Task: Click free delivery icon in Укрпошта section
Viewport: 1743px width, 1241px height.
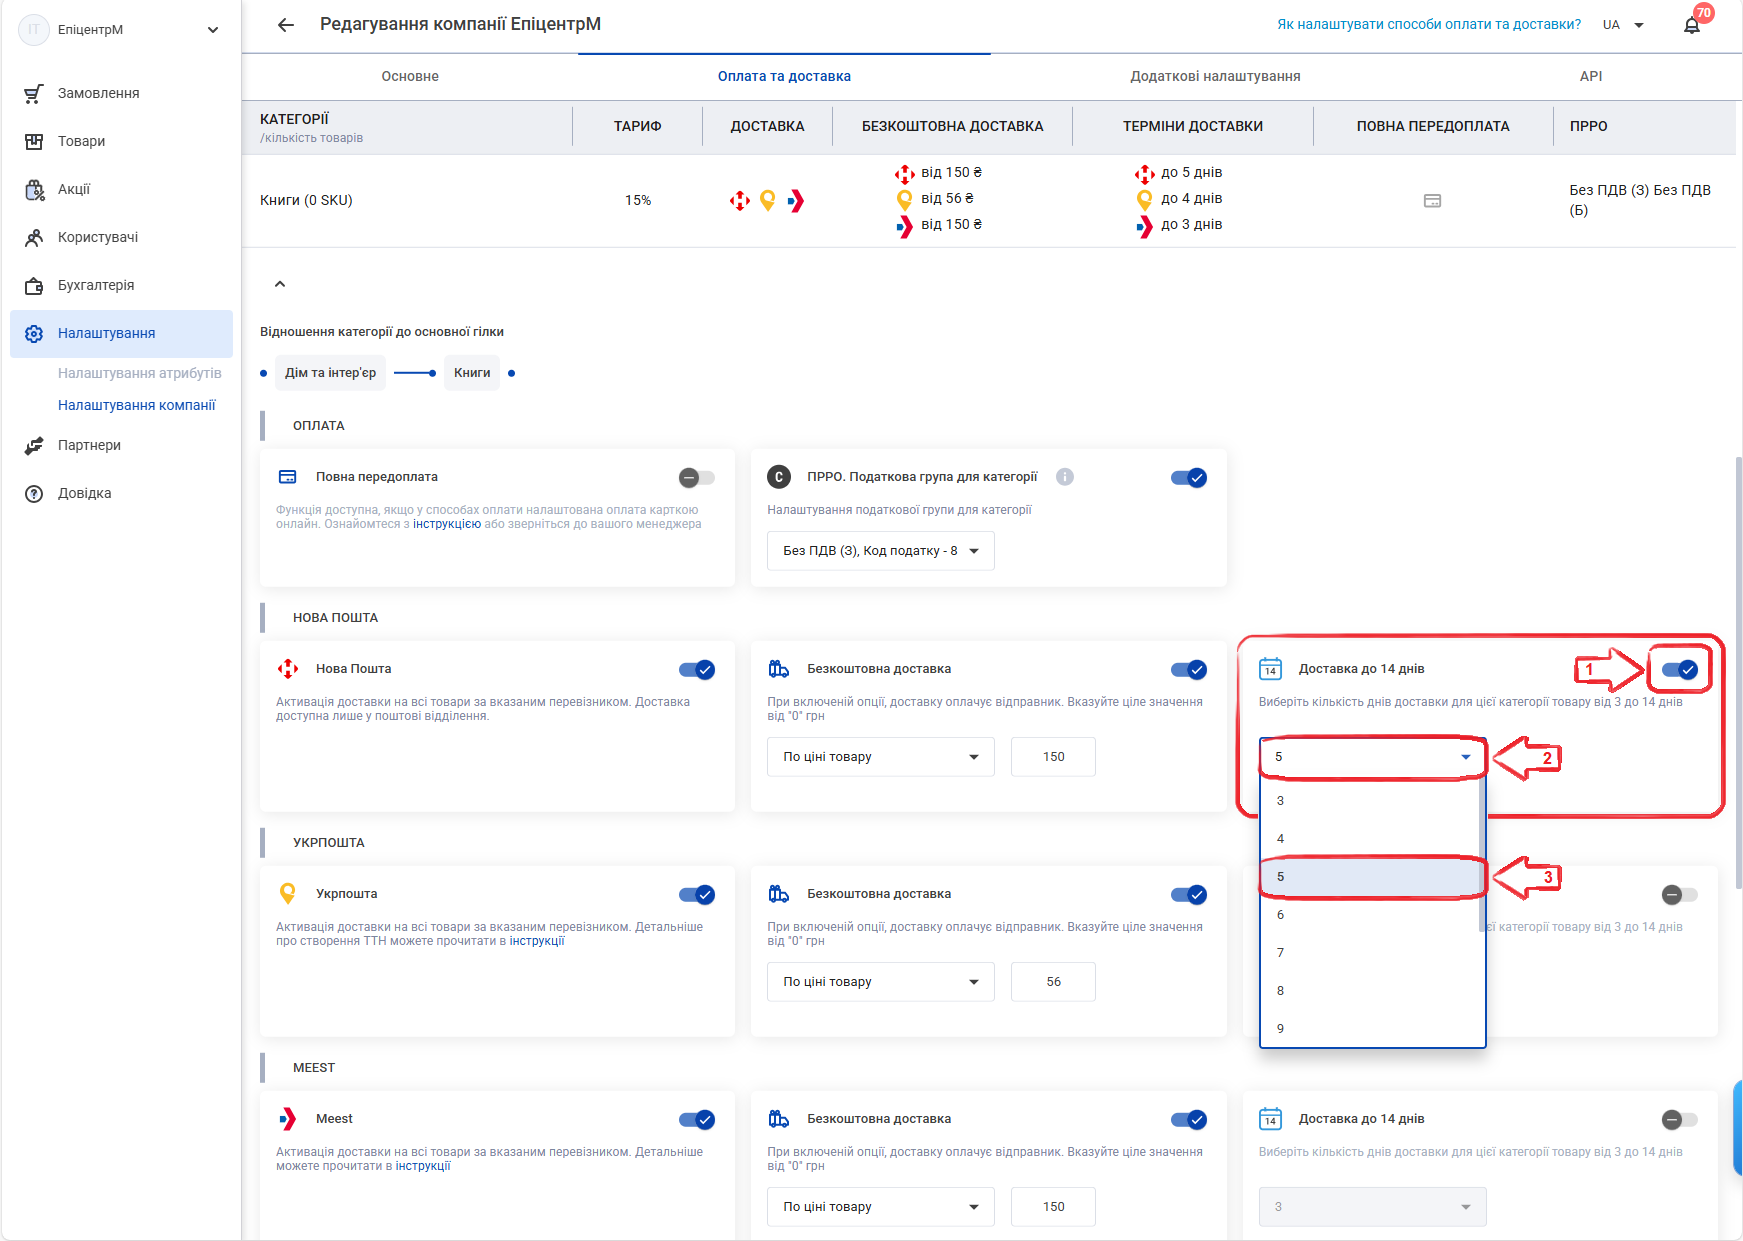Action: pos(779,894)
